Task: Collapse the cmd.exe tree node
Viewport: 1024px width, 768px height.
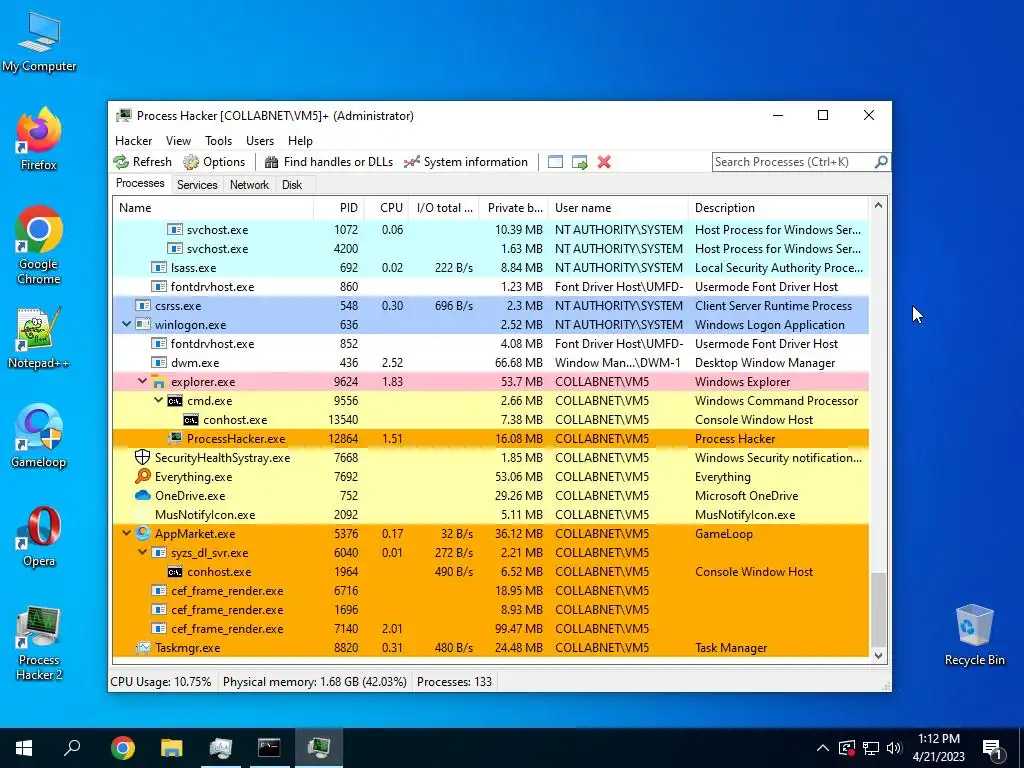Action: [x=158, y=400]
